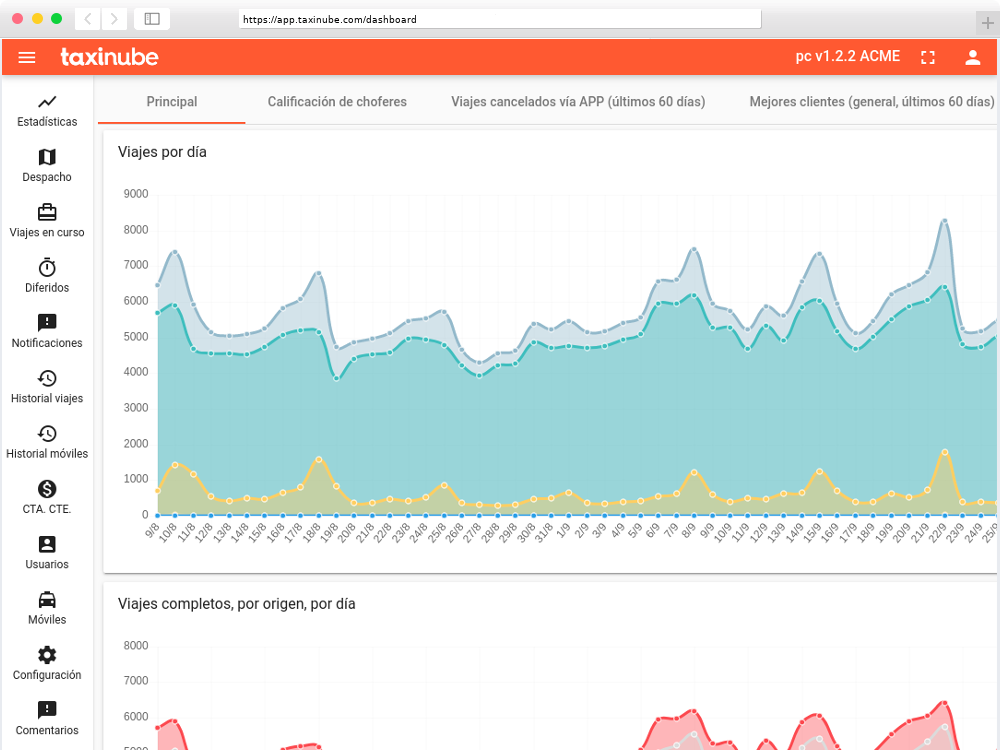Open the user account profile icon

point(973,57)
